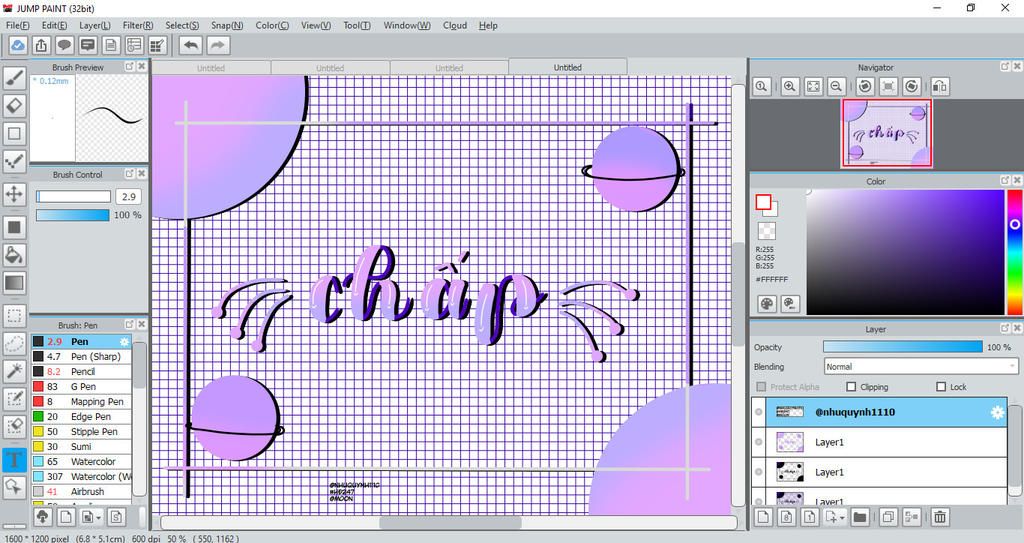This screenshot has height=543, width=1024.
Task: Open the Filter menu
Action: (x=138, y=25)
